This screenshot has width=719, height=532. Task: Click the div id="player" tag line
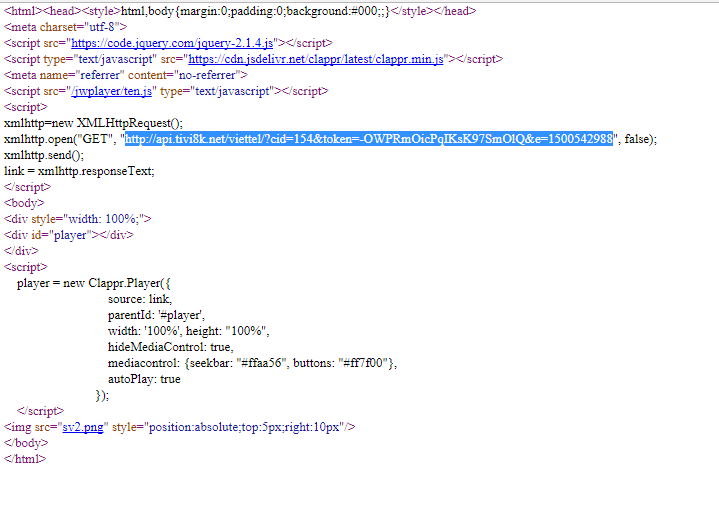(x=69, y=235)
